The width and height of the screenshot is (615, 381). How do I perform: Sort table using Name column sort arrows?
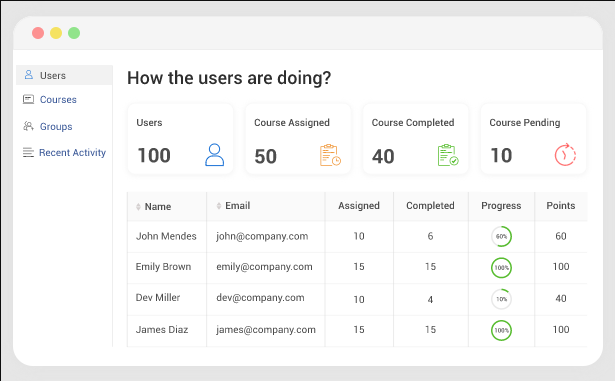(138, 206)
